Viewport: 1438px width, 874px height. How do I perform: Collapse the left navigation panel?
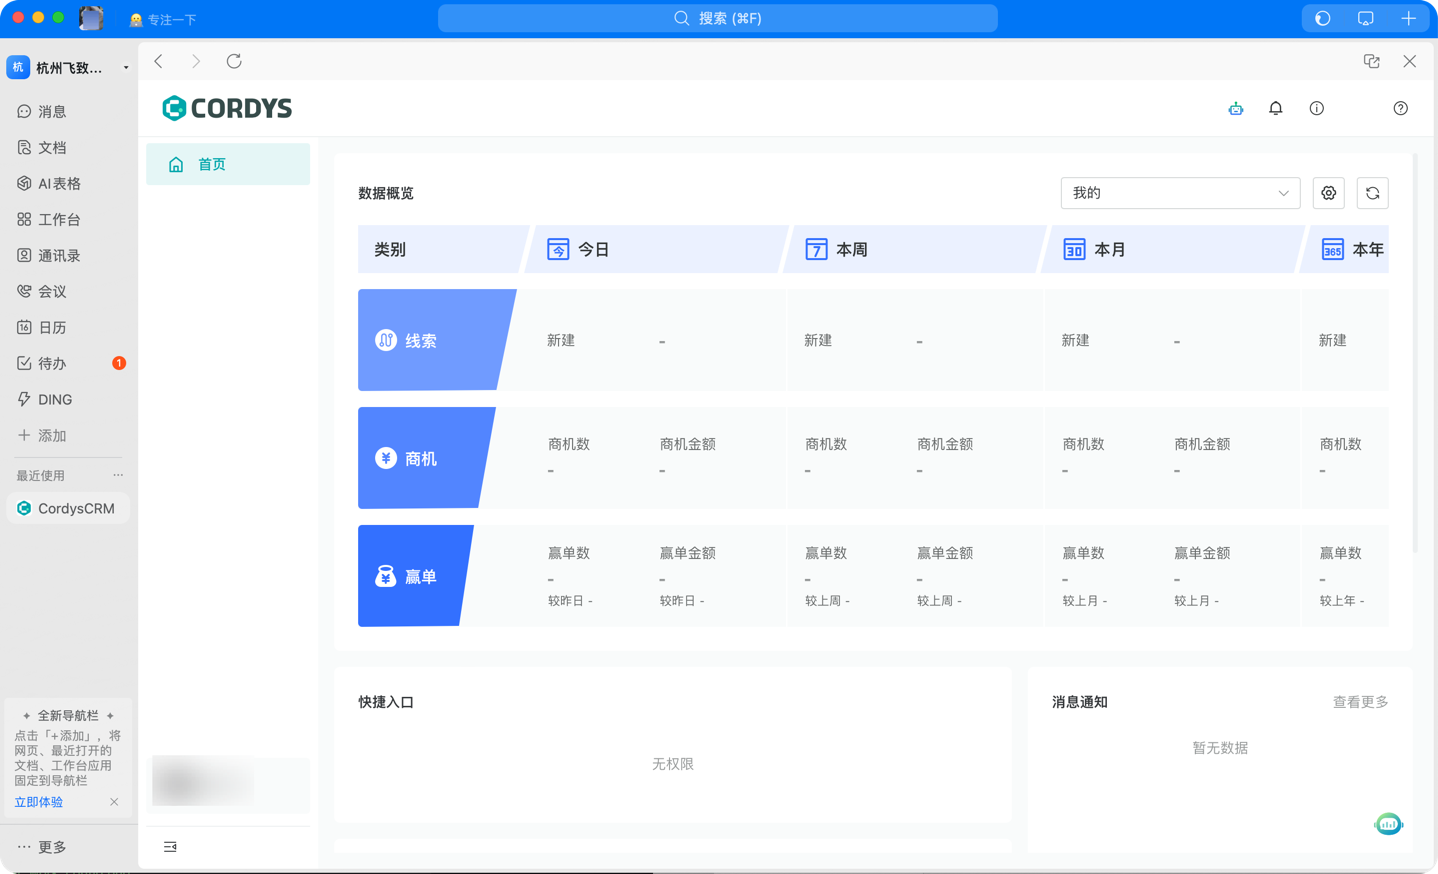[x=169, y=846]
